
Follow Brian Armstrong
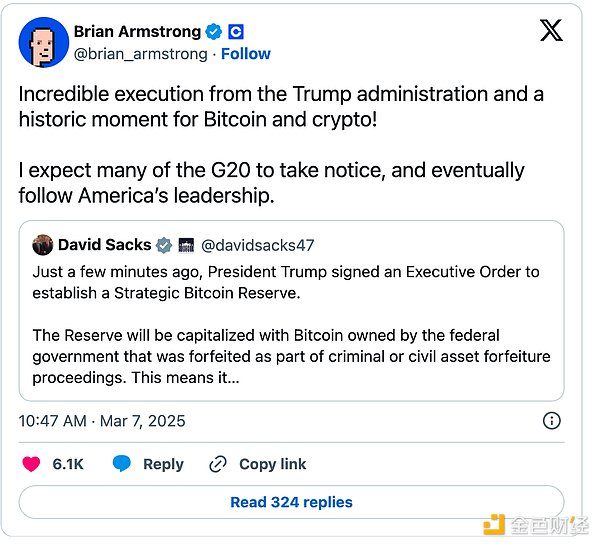[x=245, y=54]
